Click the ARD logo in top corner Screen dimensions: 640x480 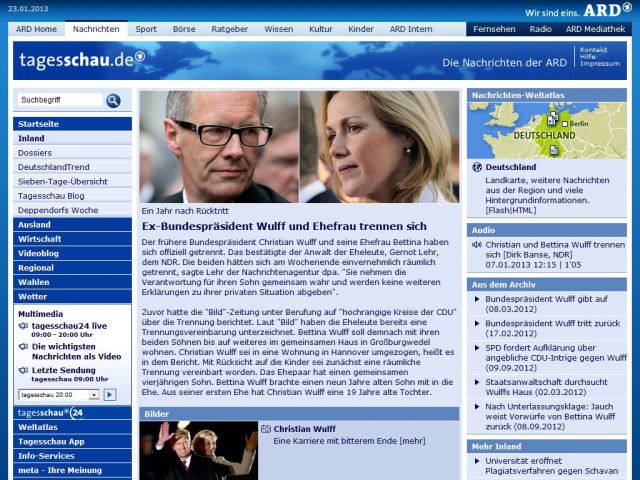pos(607,10)
